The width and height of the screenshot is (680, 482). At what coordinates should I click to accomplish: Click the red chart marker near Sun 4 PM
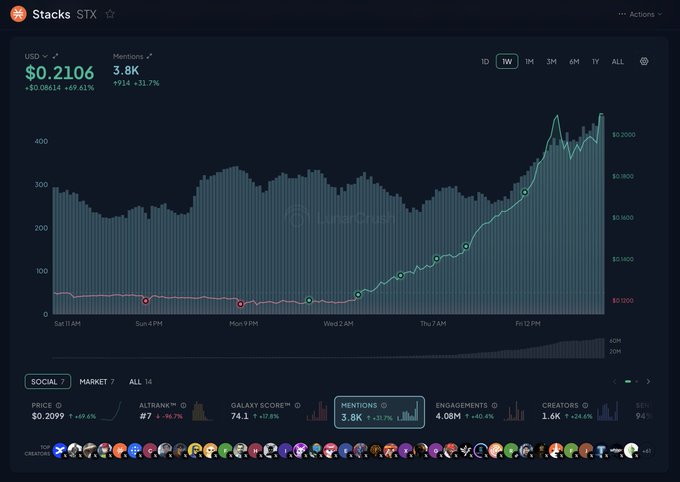click(146, 301)
